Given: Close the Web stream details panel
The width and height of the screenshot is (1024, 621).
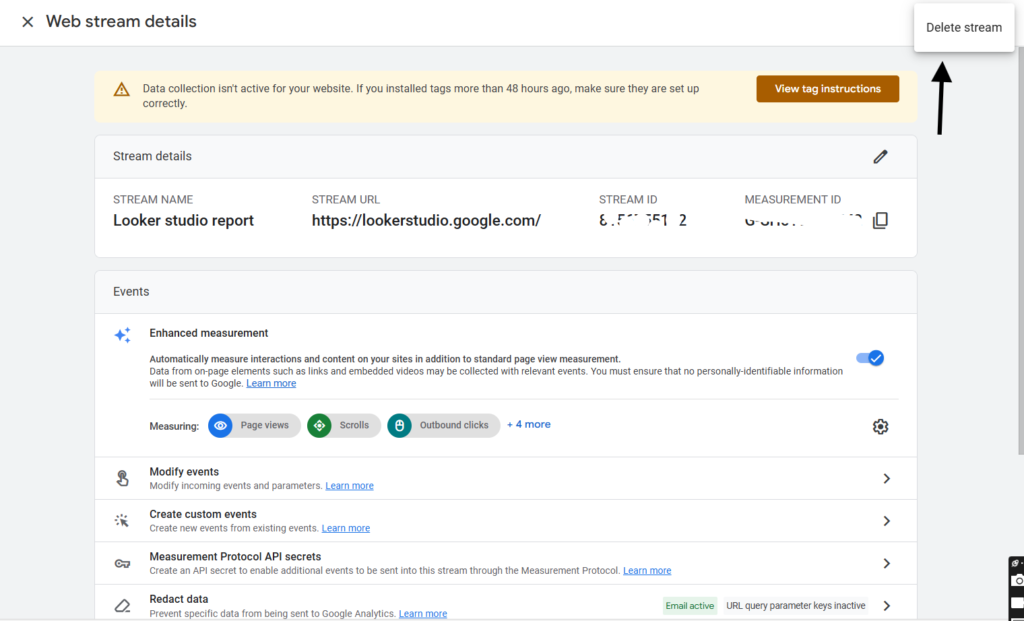Looking at the screenshot, I should [x=27, y=22].
